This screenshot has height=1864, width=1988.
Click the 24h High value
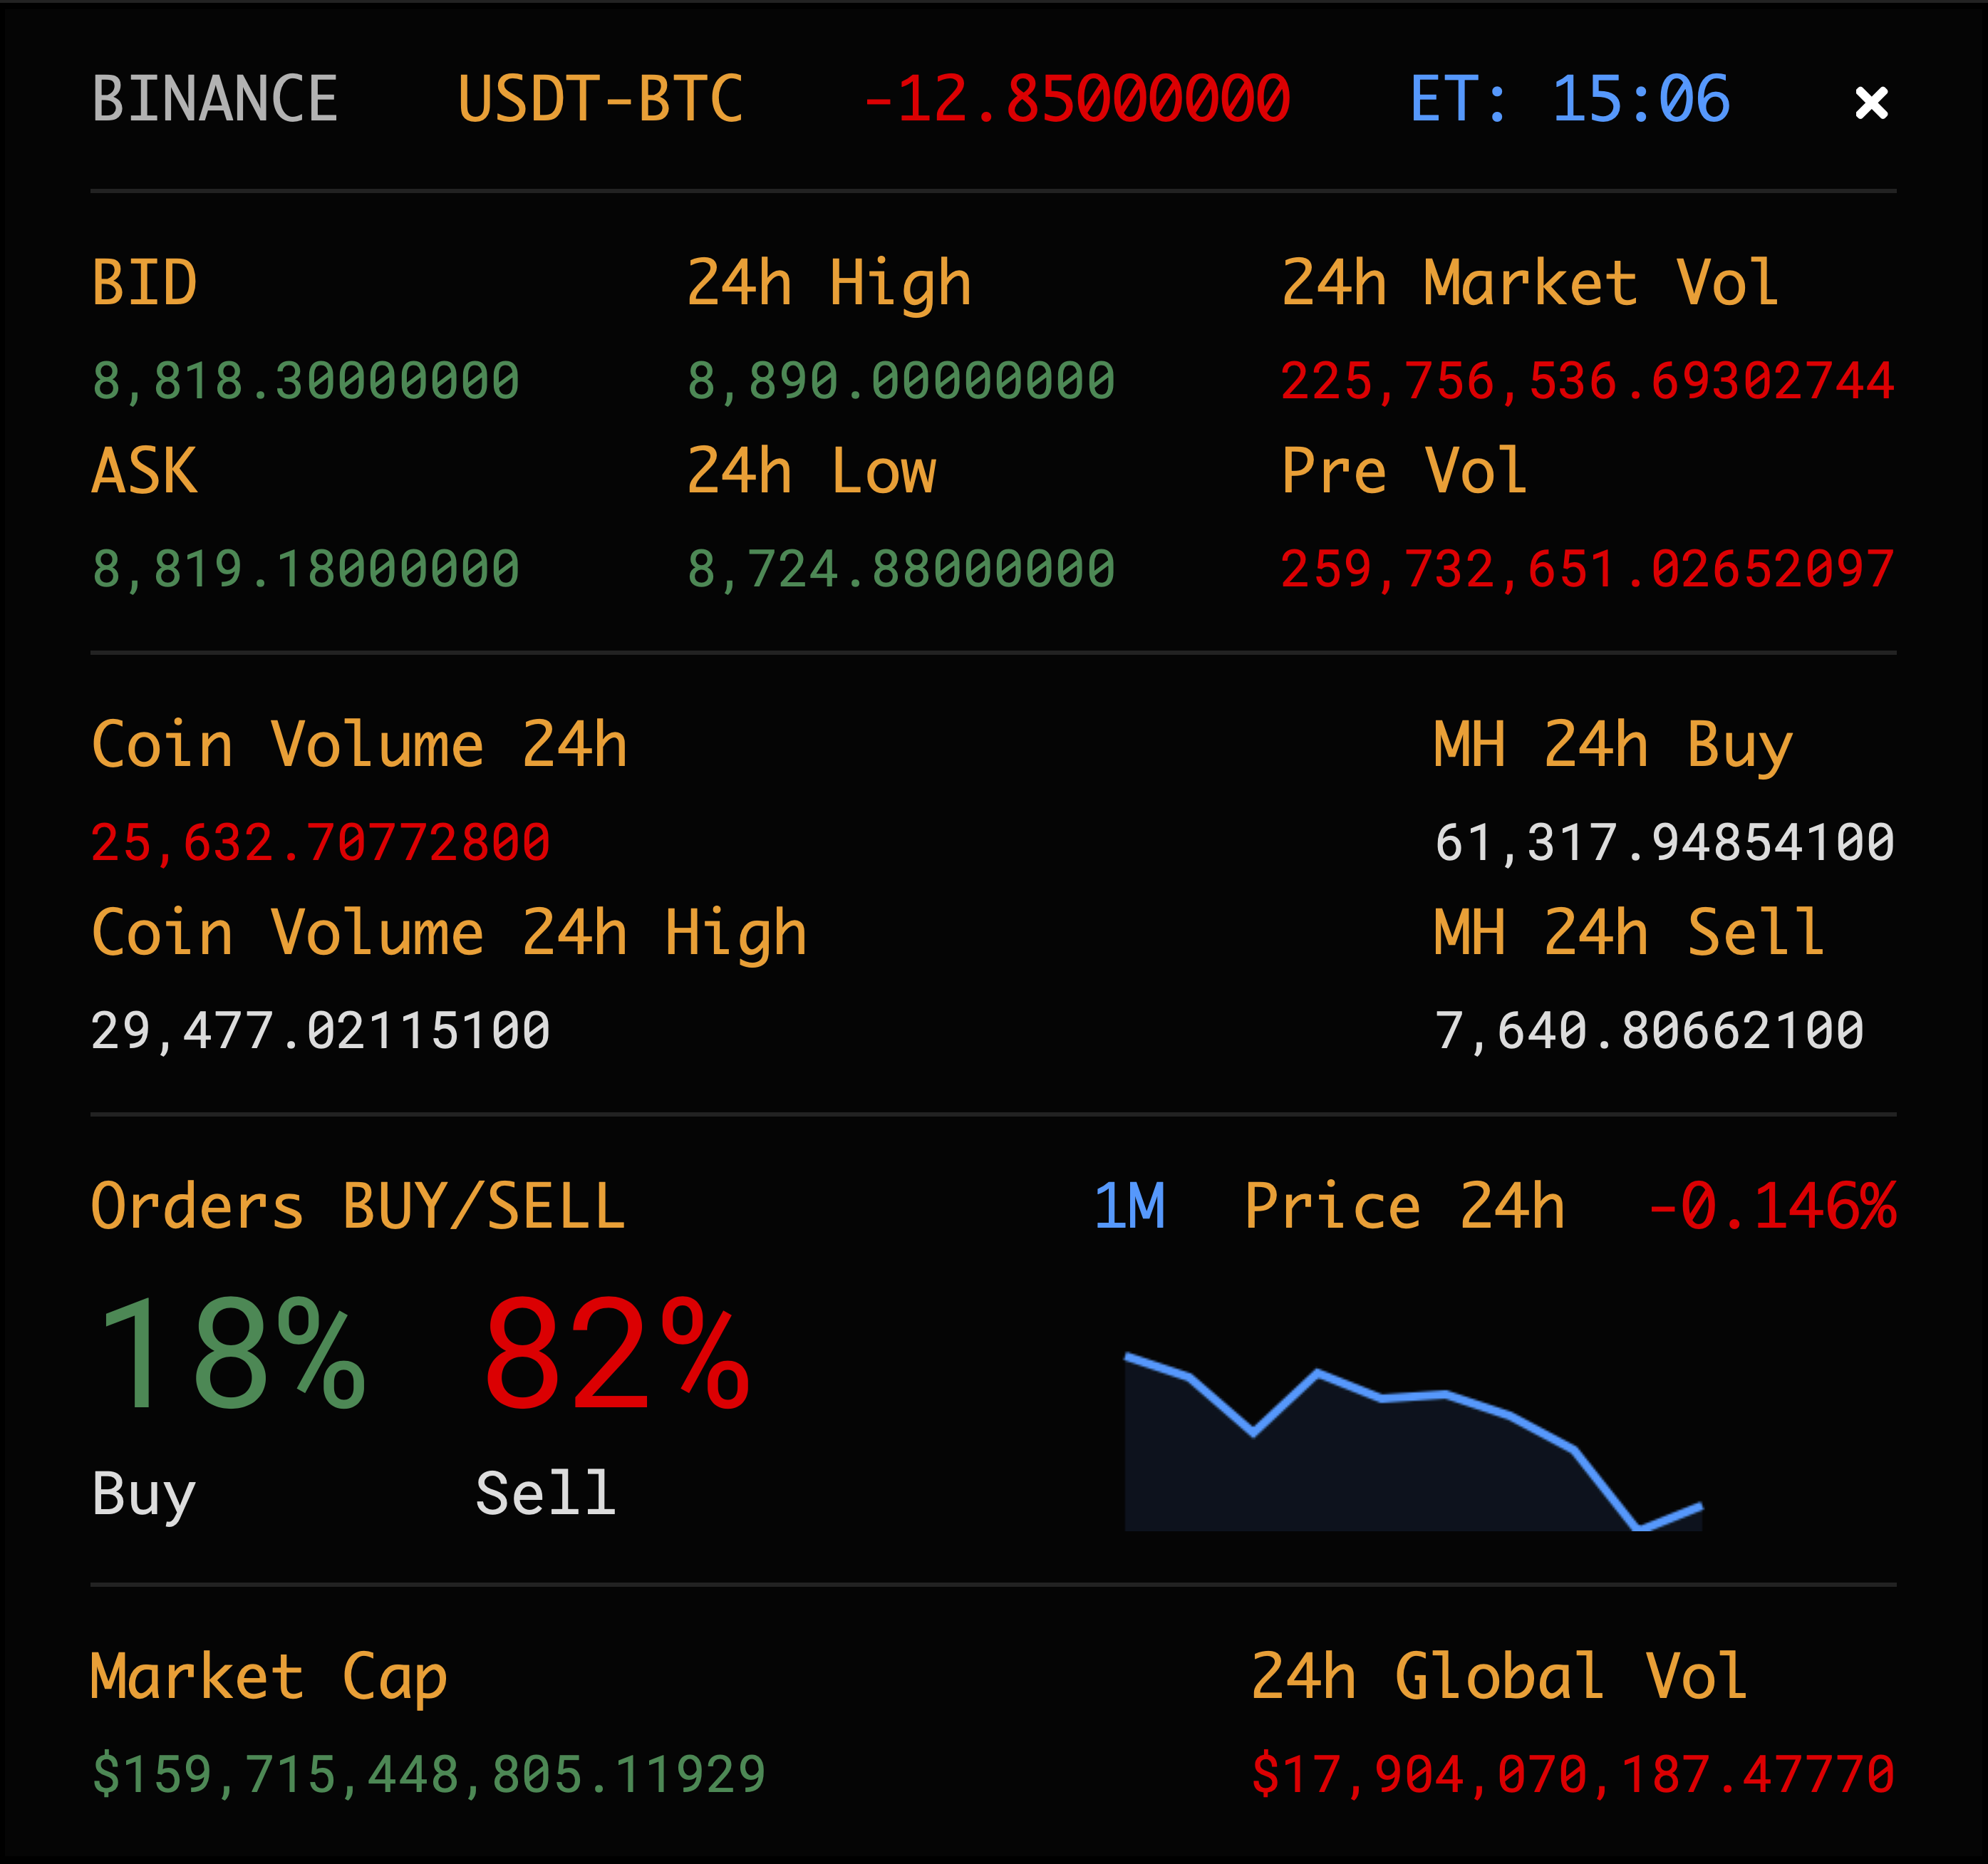tap(901, 381)
